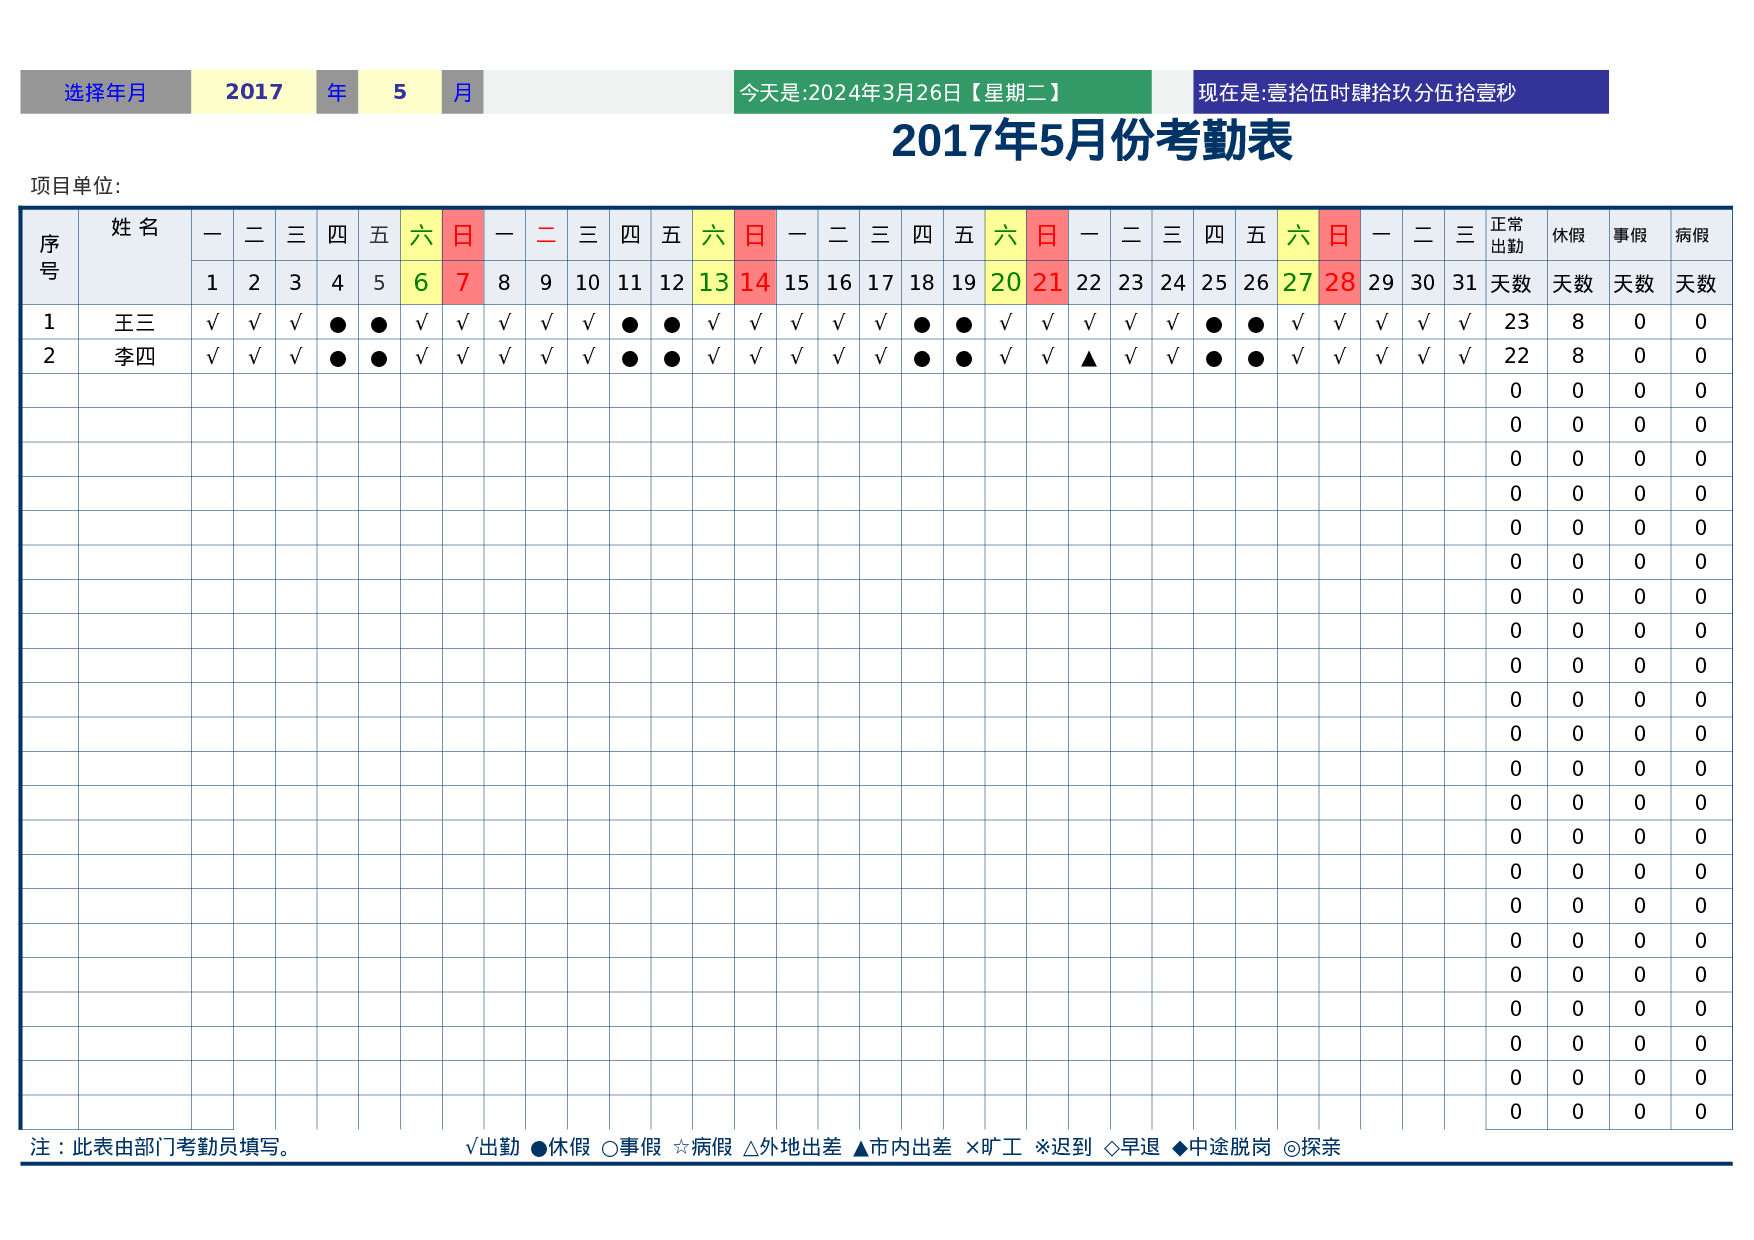This screenshot has height=1240, width=1754.
Task: Open the year selector showing 2017
Action: [x=254, y=92]
